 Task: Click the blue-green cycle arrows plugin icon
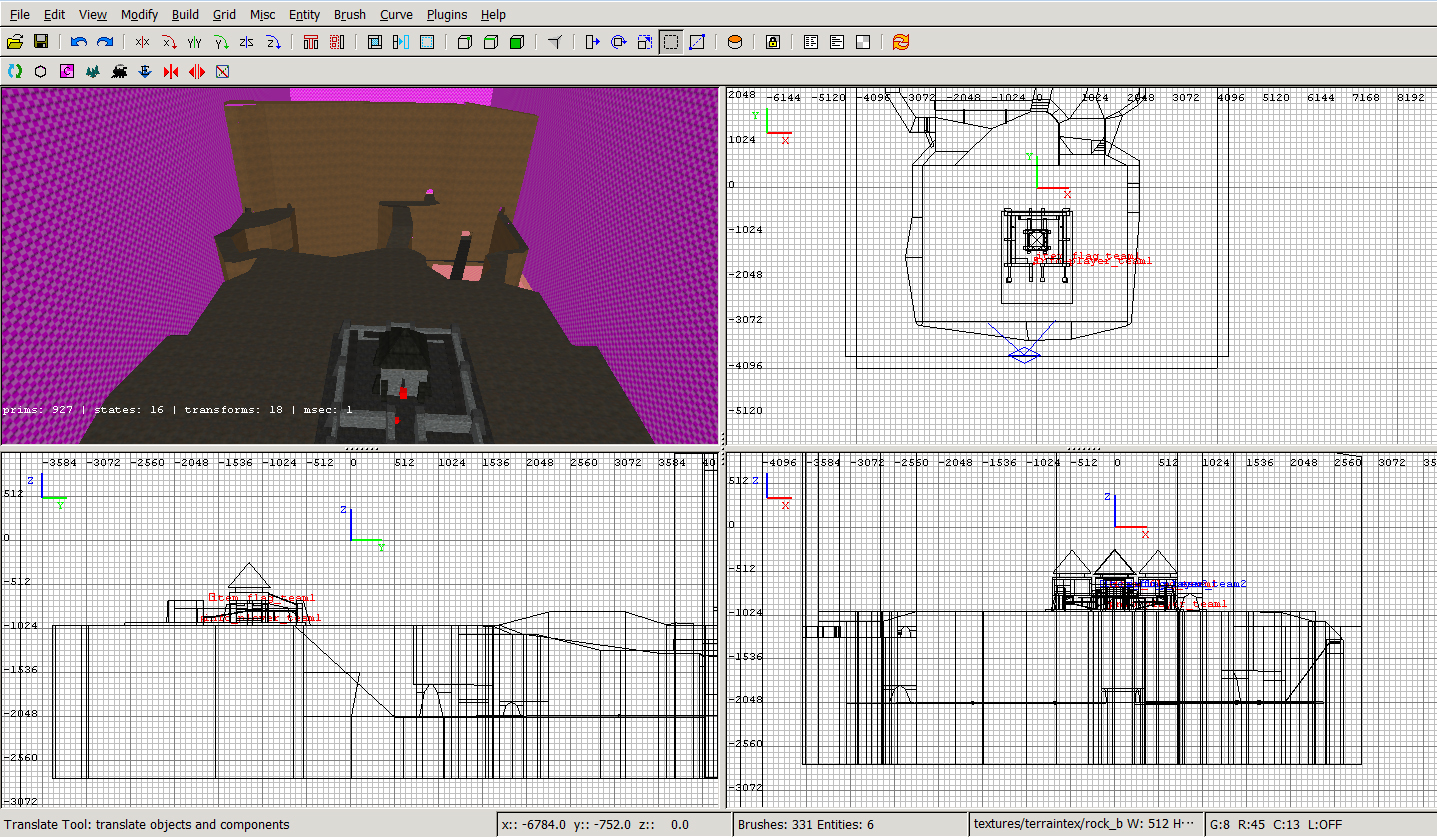[x=15, y=71]
